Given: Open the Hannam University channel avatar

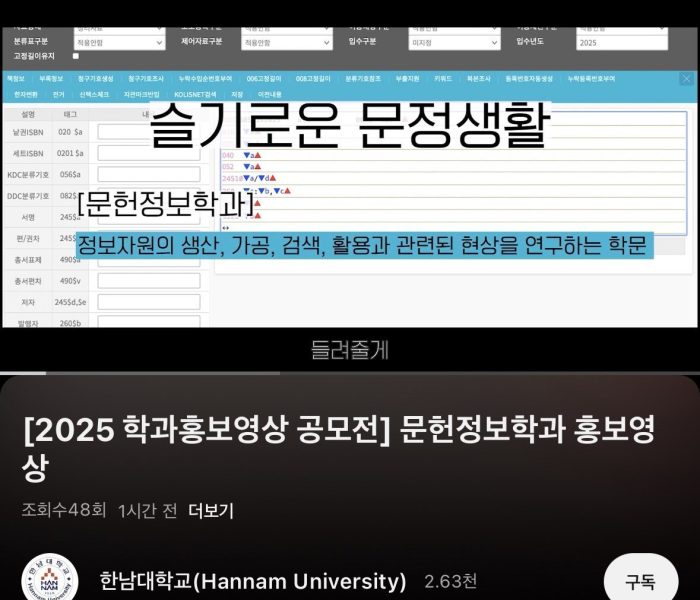Looking at the screenshot, I should tap(50, 578).
